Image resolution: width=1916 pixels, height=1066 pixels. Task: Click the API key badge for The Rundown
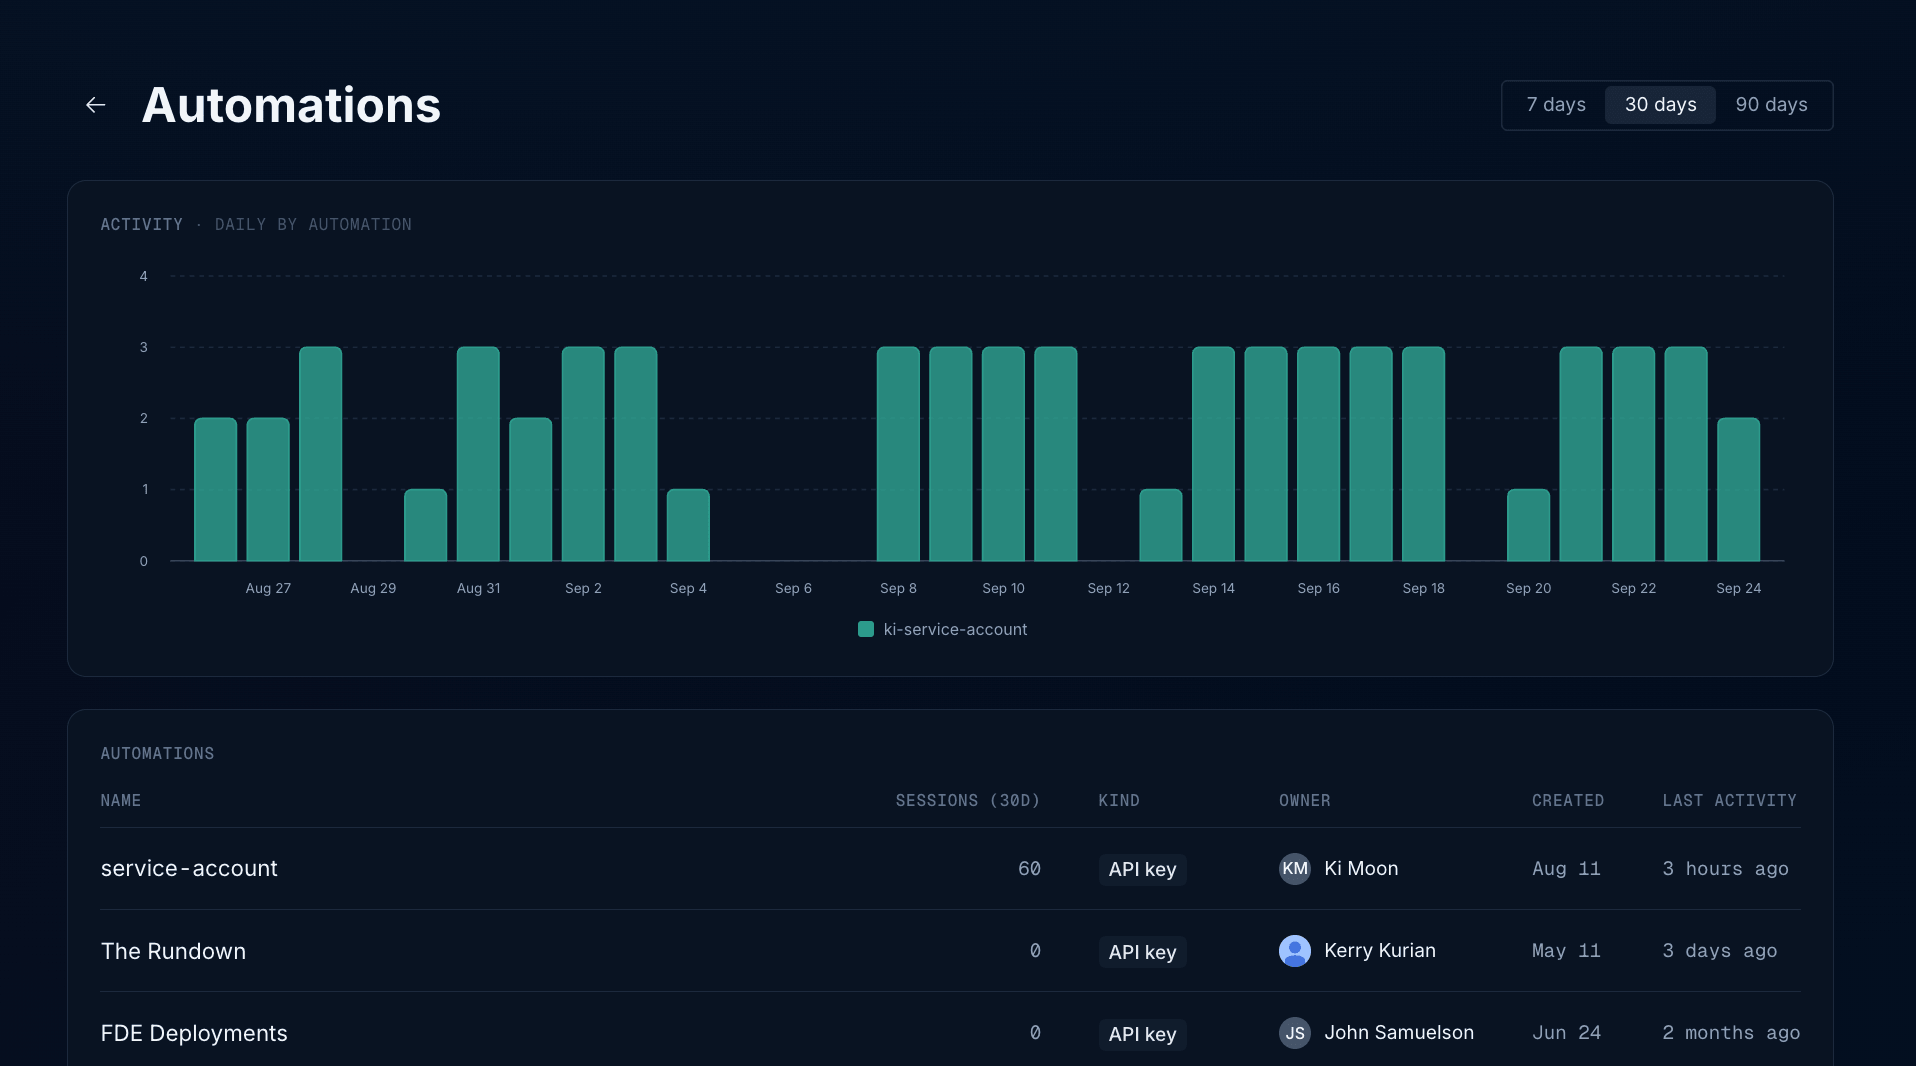pyautogui.click(x=1142, y=952)
